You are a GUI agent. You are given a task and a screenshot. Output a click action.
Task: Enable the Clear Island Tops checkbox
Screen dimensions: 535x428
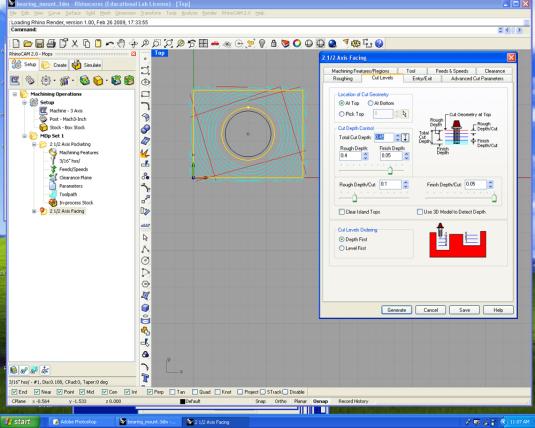click(342, 212)
